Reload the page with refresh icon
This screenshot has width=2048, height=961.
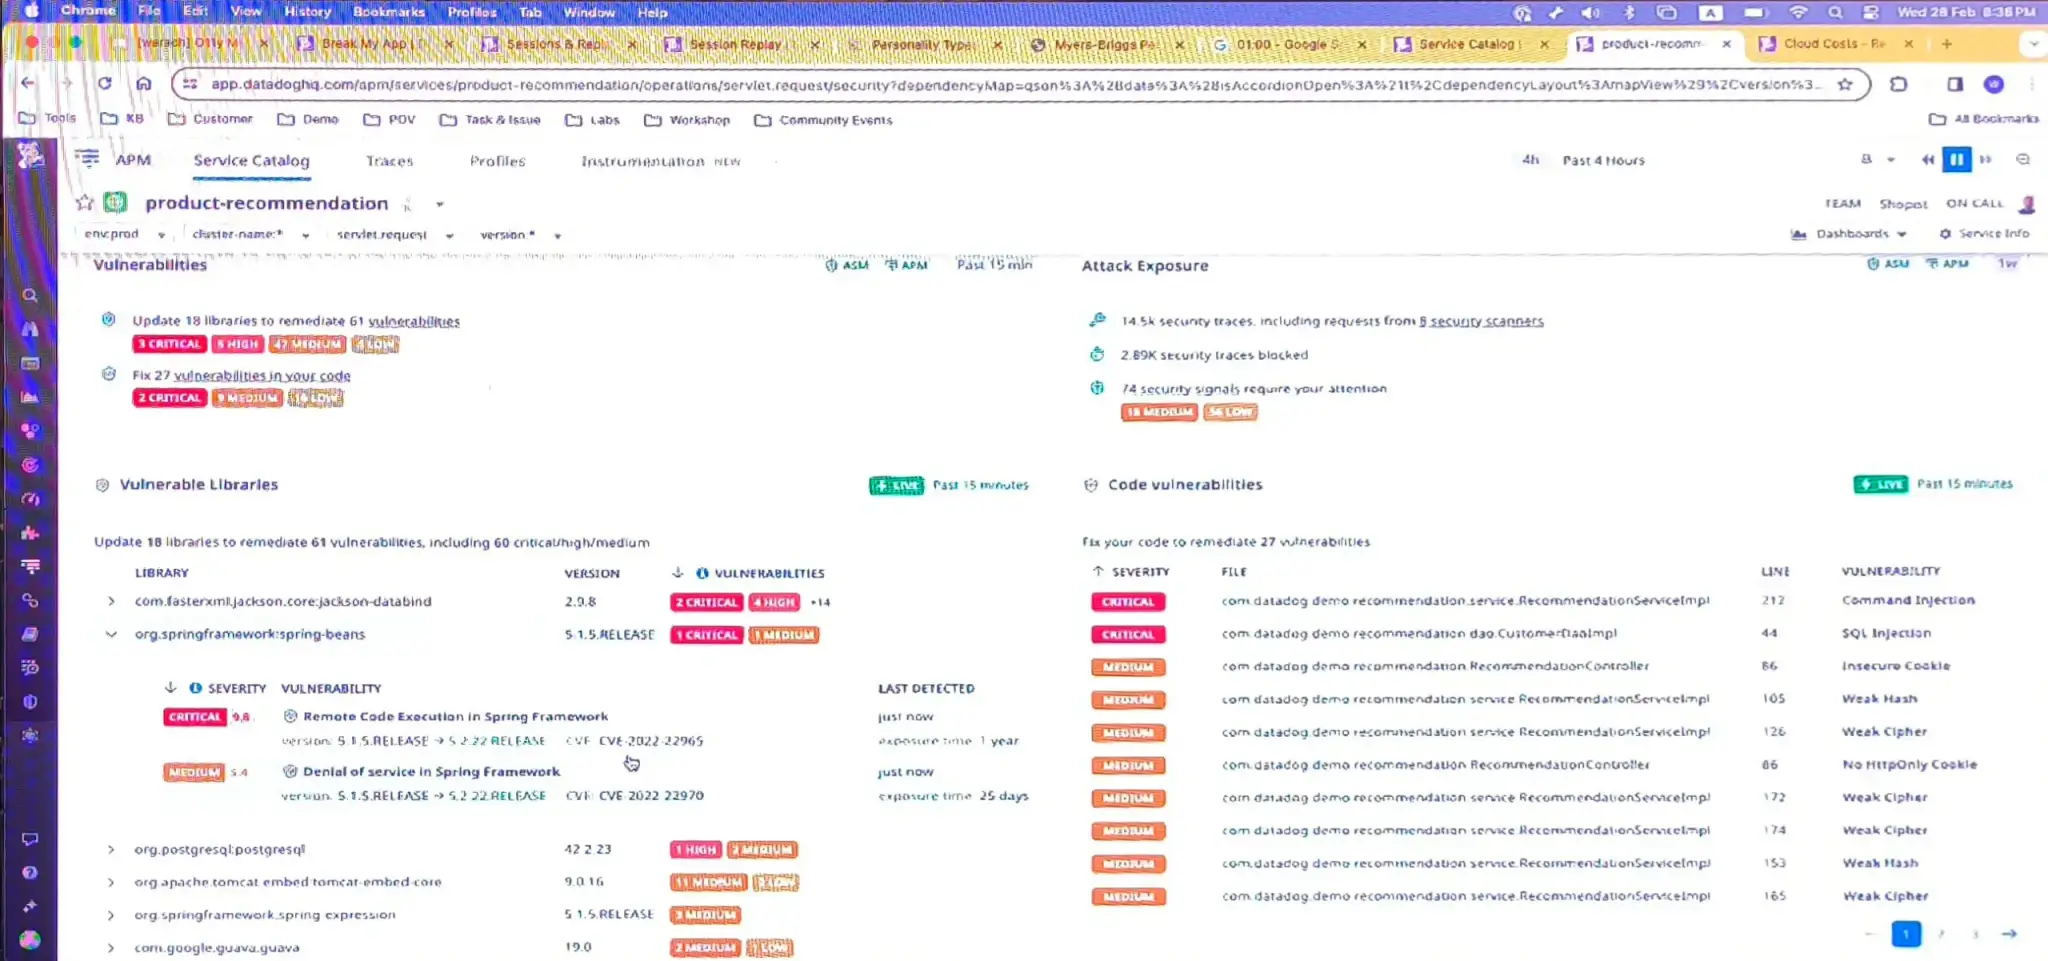pyautogui.click(x=105, y=83)
